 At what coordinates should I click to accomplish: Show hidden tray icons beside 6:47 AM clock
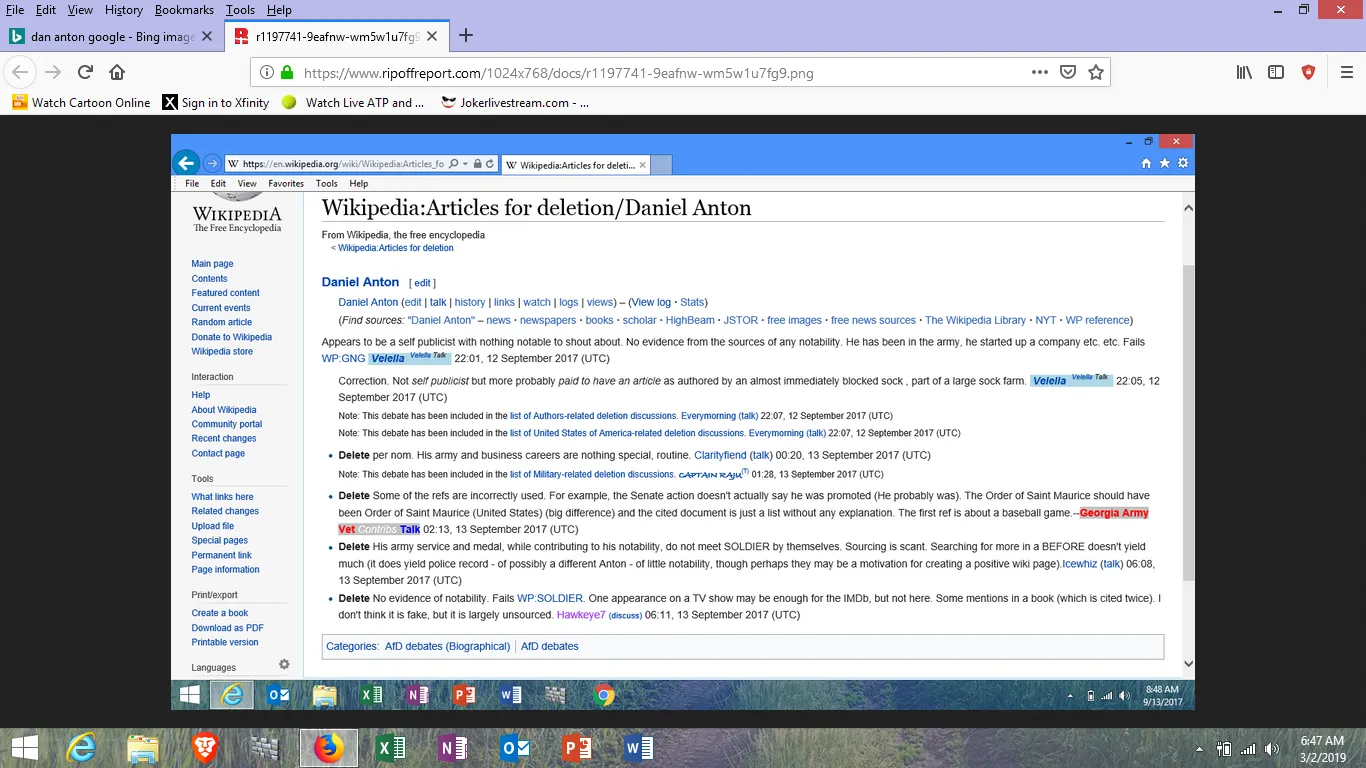(1201, 748)
